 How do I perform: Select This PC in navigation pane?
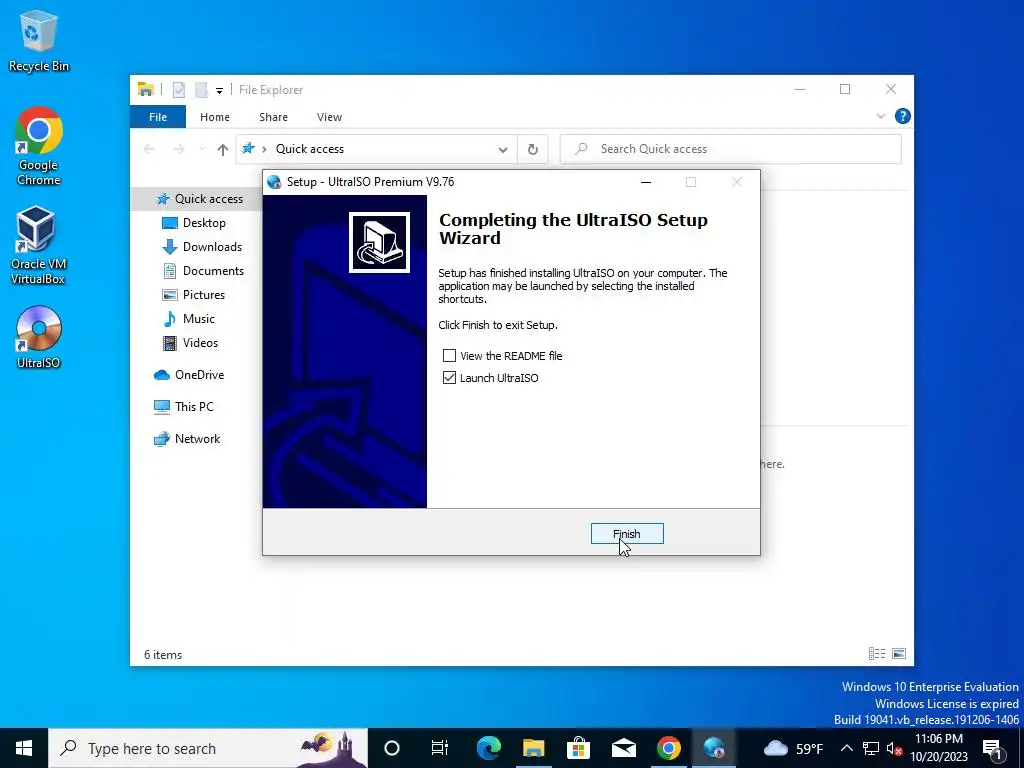click(x=197, y=407)
